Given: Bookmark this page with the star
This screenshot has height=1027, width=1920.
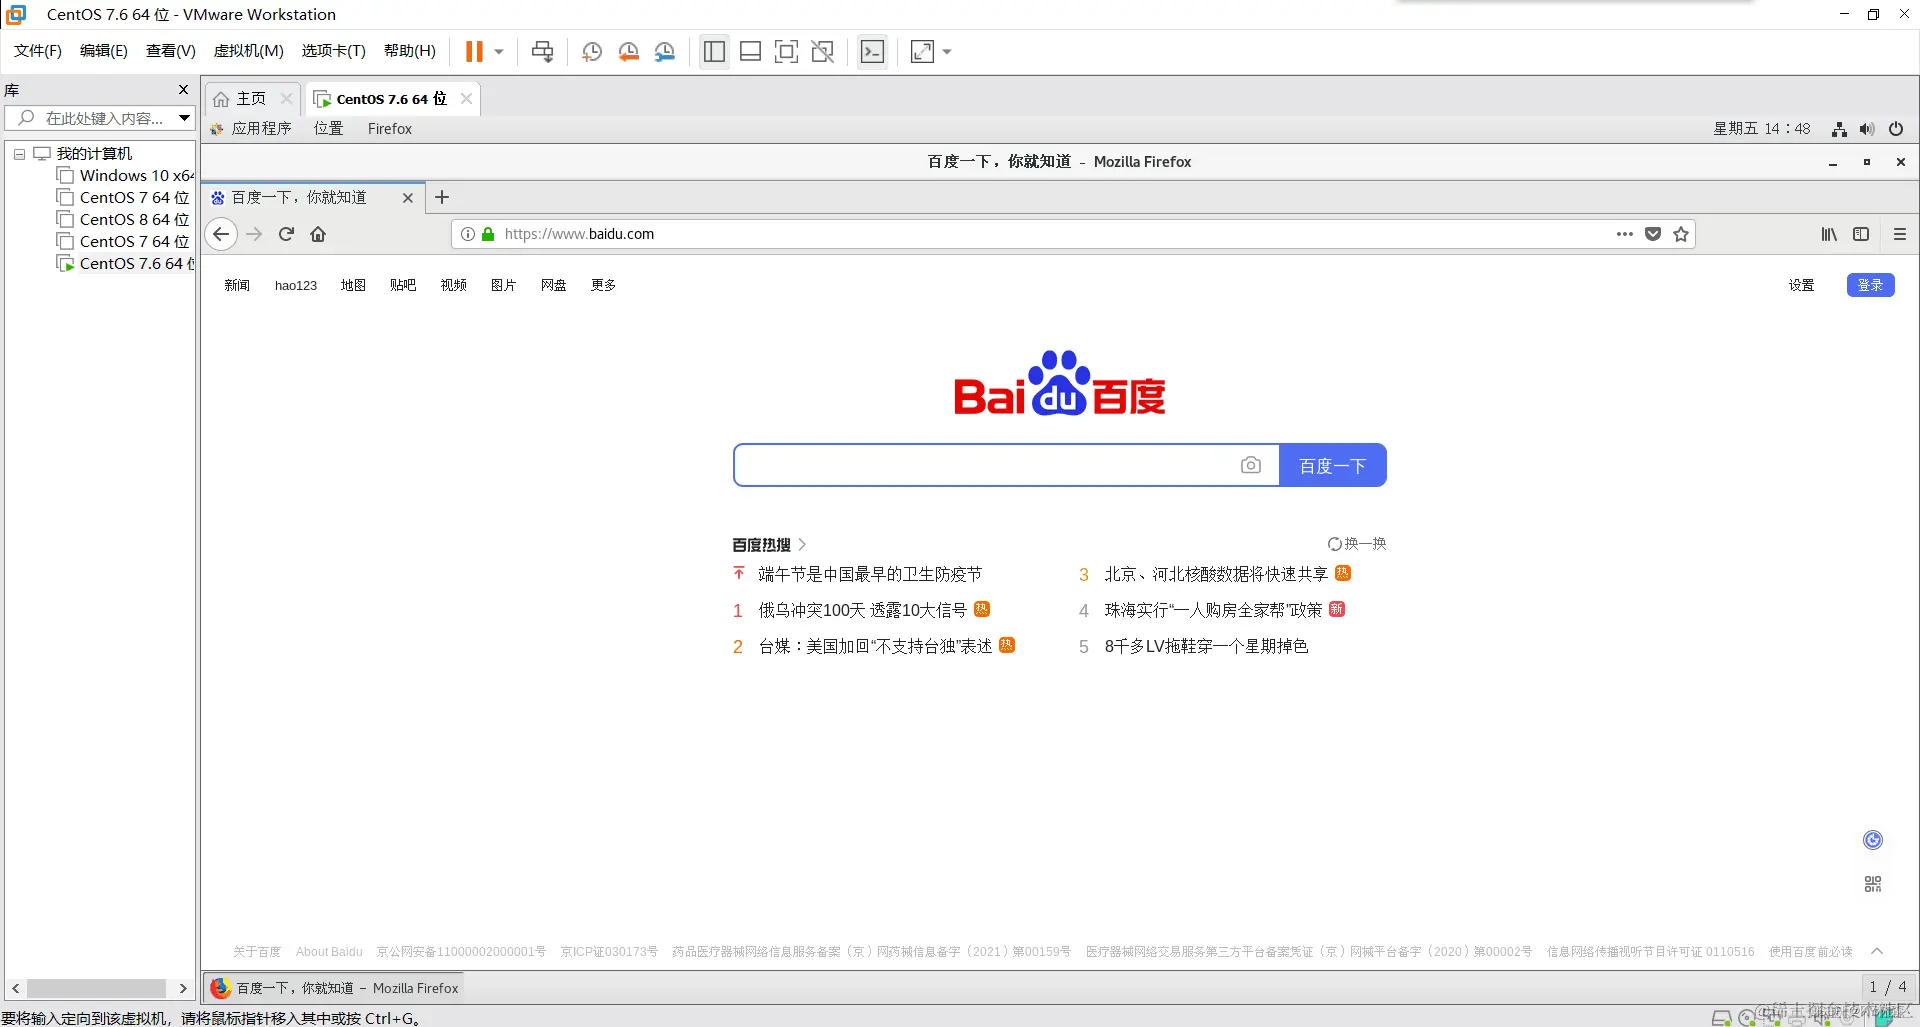Looking at the screenshot, I should [x=1681, y=234].
